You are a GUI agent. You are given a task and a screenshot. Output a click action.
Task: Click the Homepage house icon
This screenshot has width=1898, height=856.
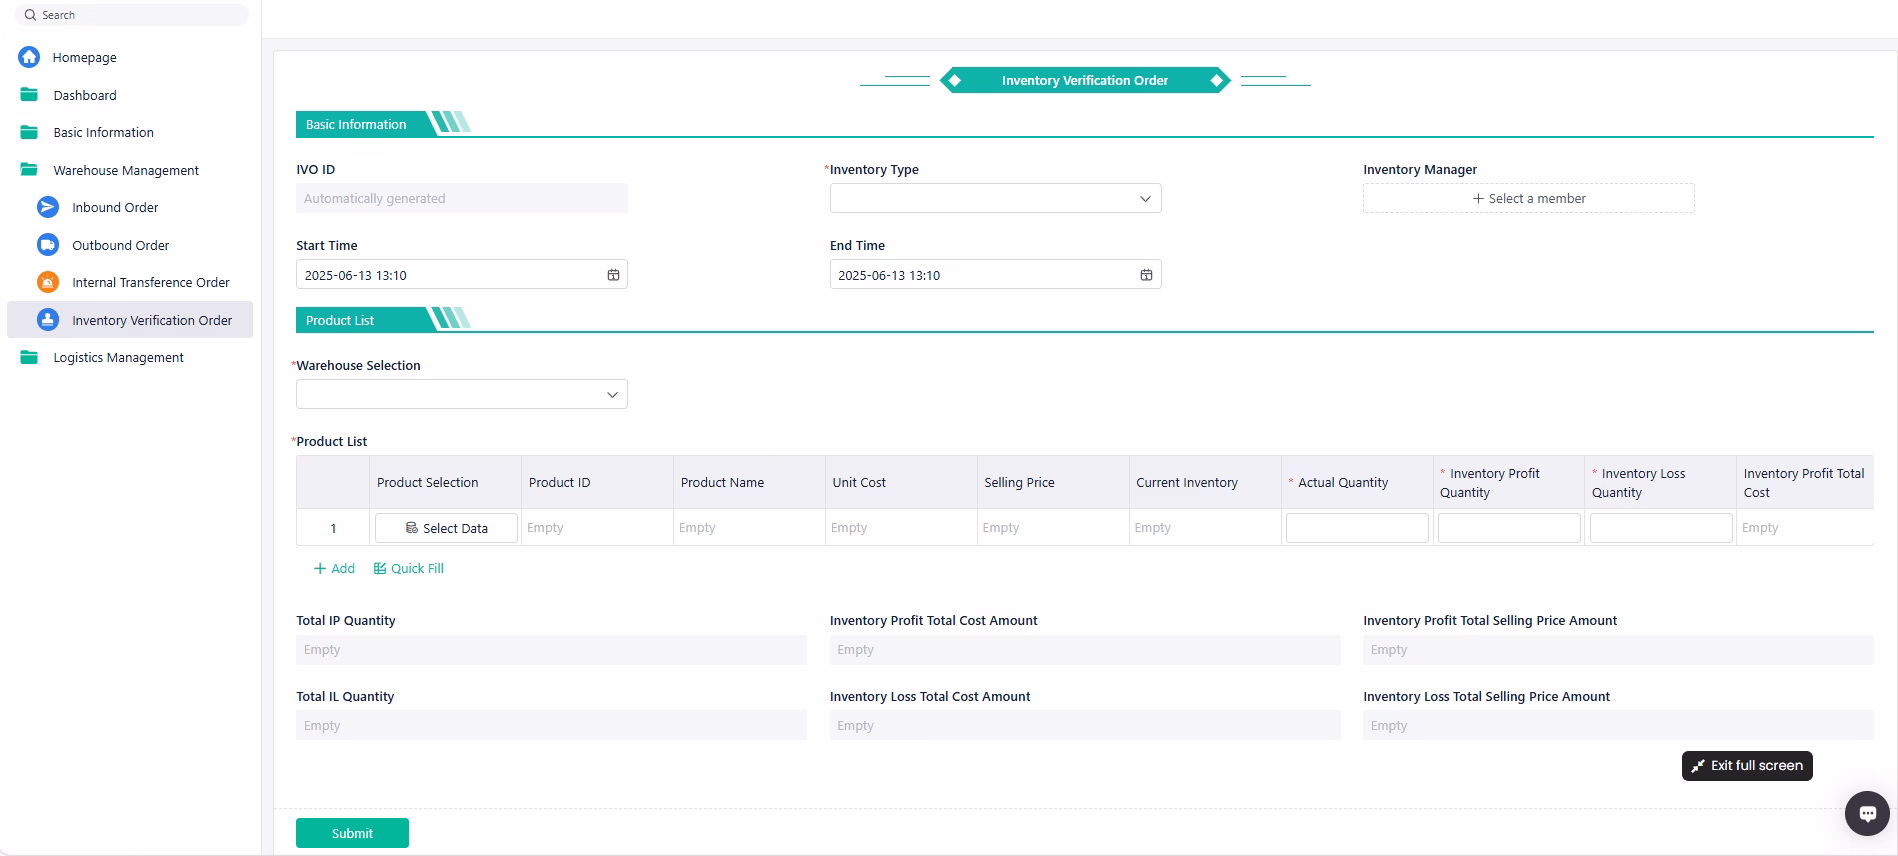(29, 57)
